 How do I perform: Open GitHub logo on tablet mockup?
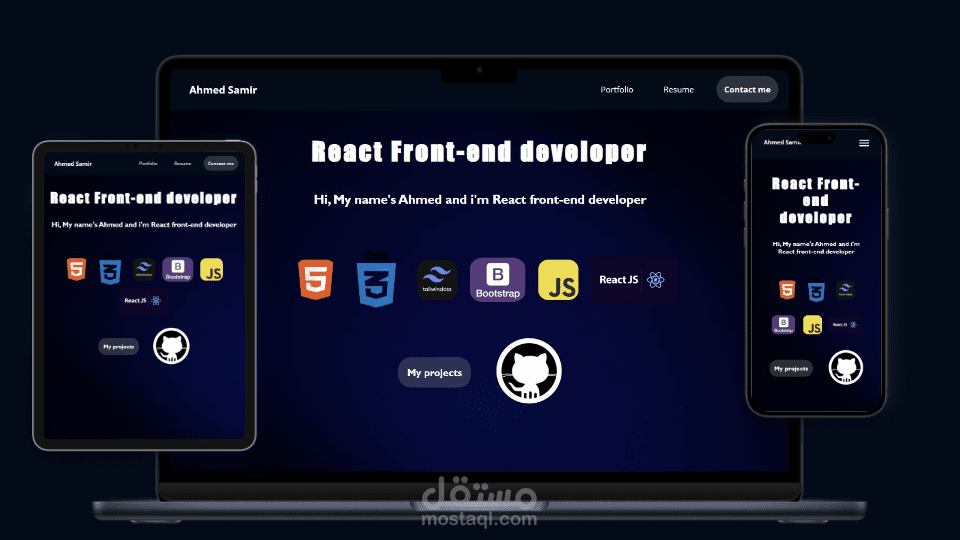pyautogui.click(x=171, y=346)
